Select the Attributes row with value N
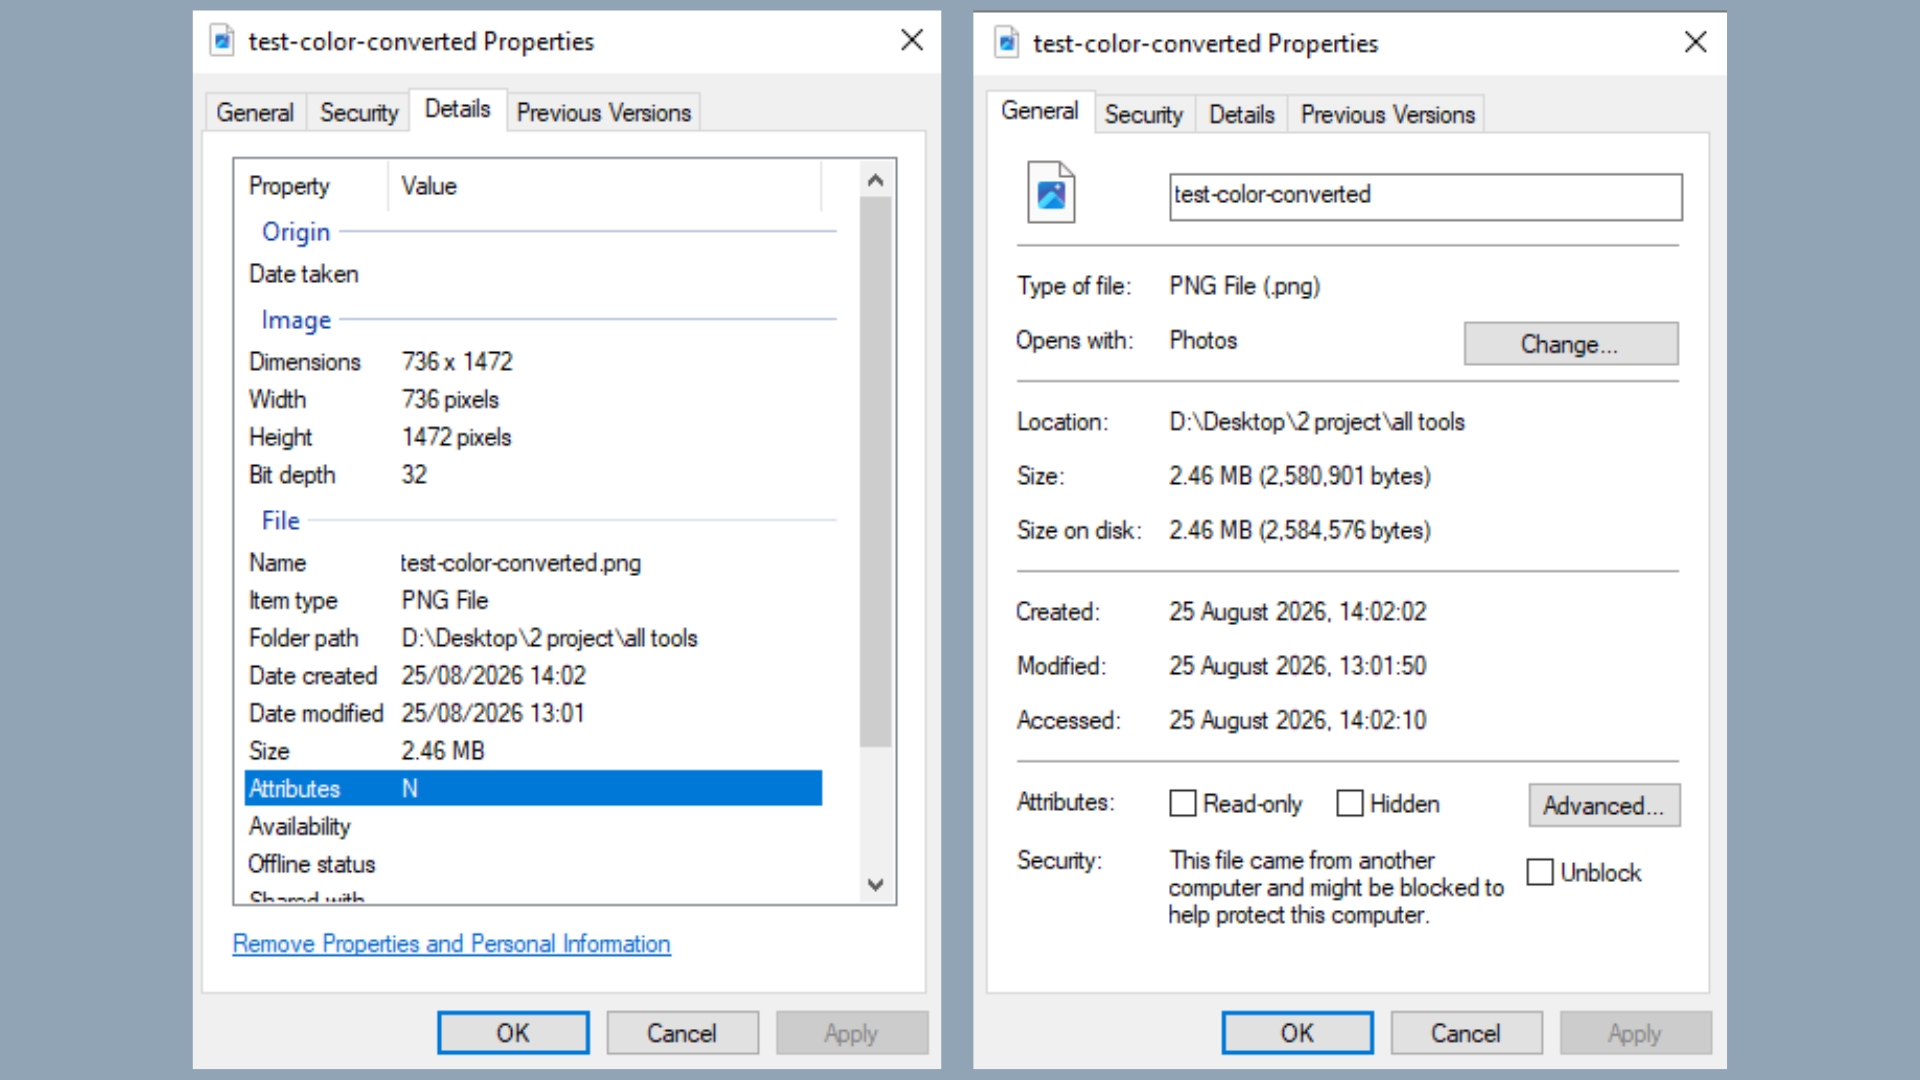 (533, 788)
